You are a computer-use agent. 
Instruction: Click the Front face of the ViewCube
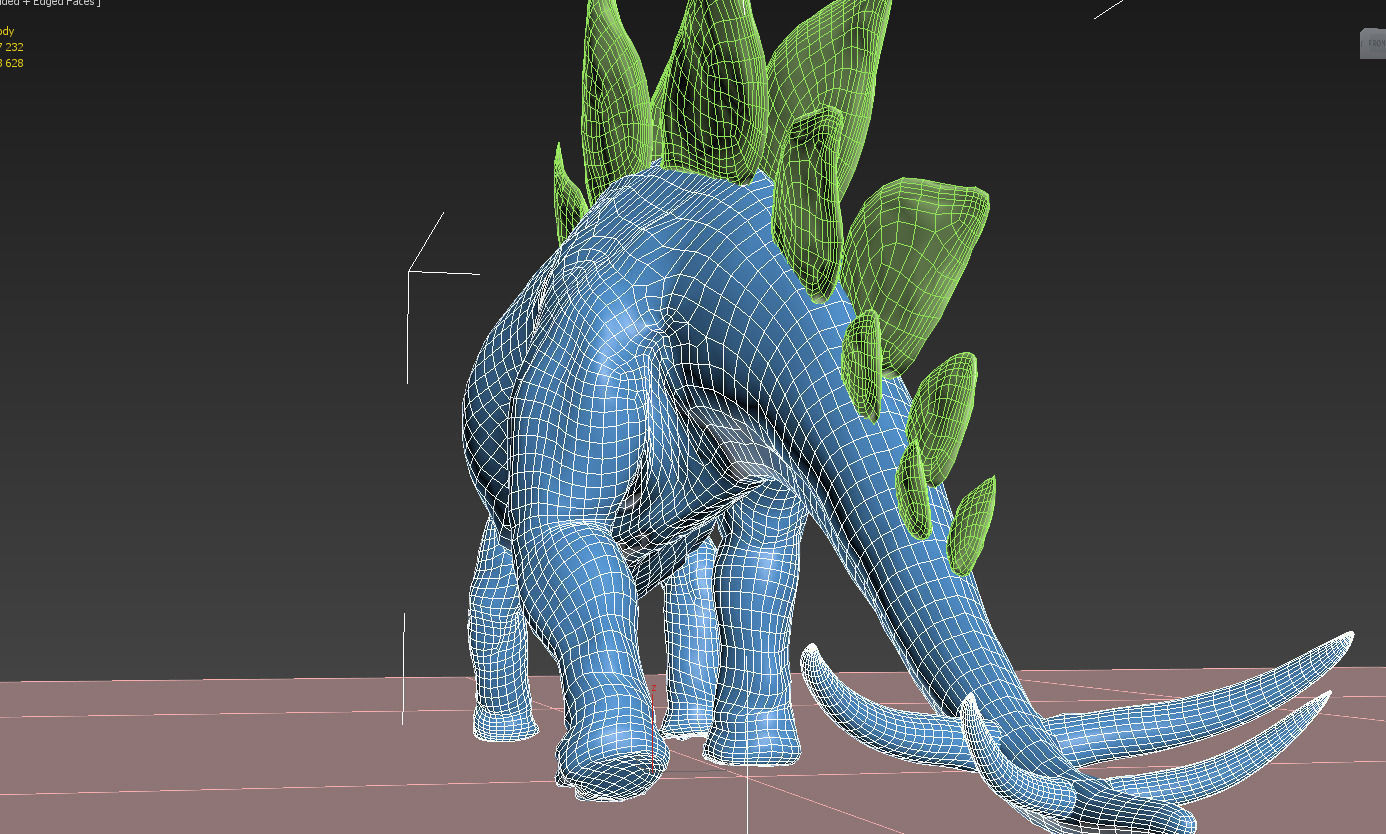click(1375, 44)
